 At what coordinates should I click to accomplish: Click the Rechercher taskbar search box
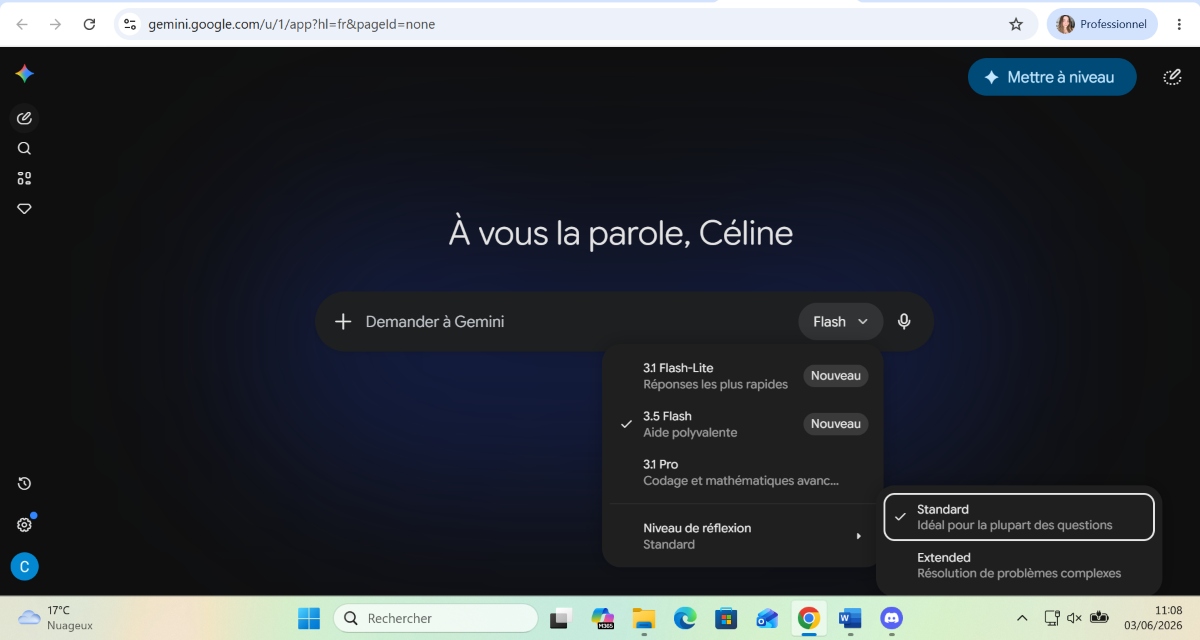coord(436,618)
